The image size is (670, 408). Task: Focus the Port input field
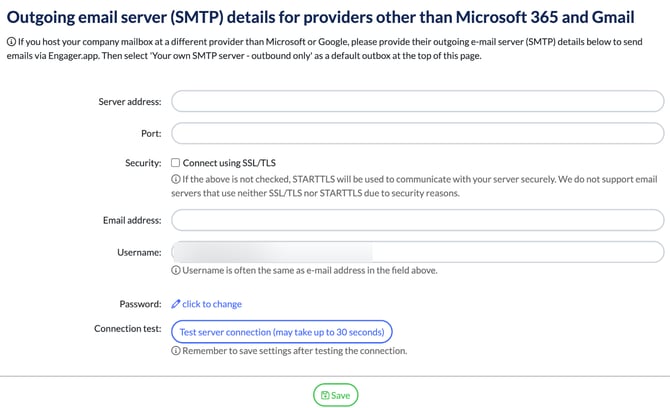417,133
